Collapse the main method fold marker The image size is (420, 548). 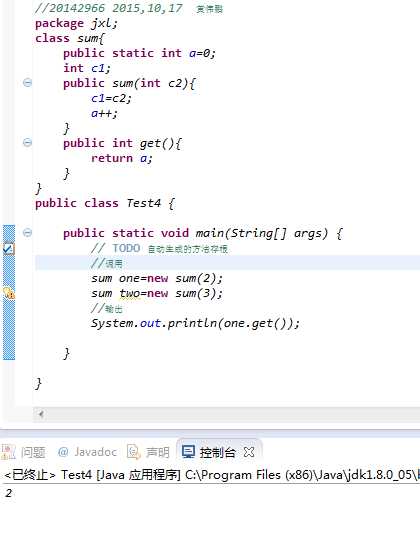coord(27,232)
